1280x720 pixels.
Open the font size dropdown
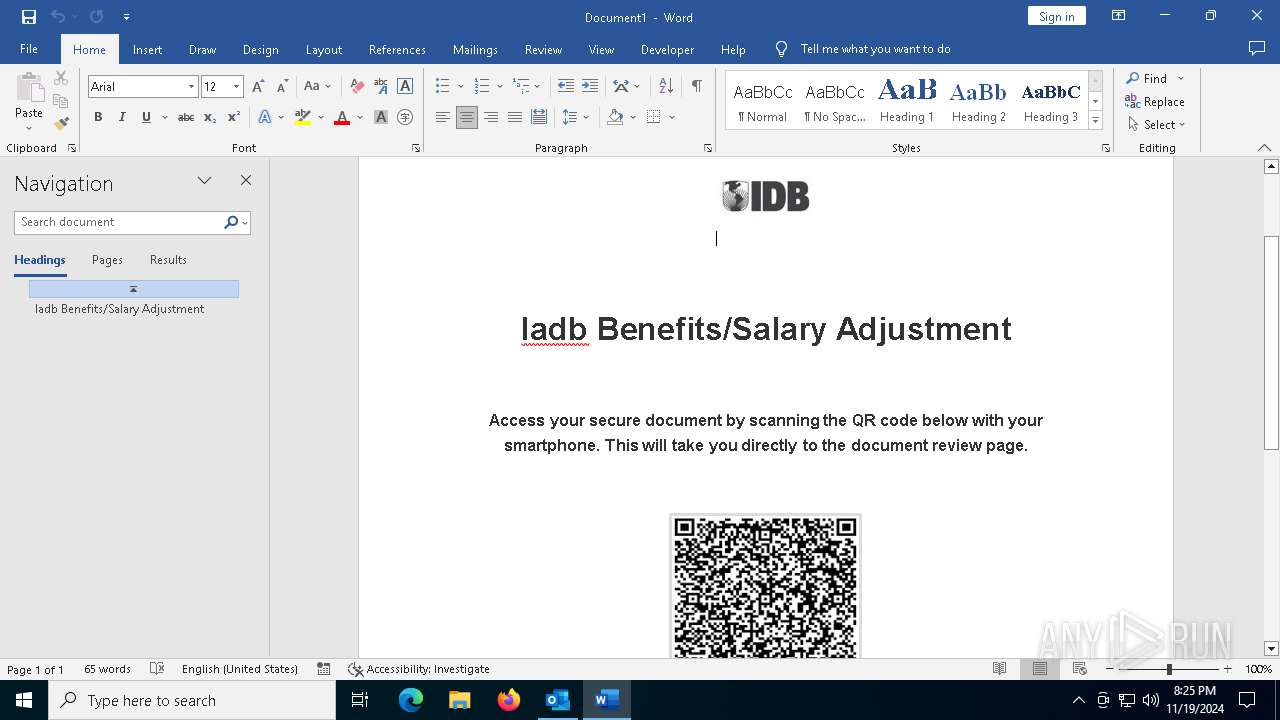(236, 87)
